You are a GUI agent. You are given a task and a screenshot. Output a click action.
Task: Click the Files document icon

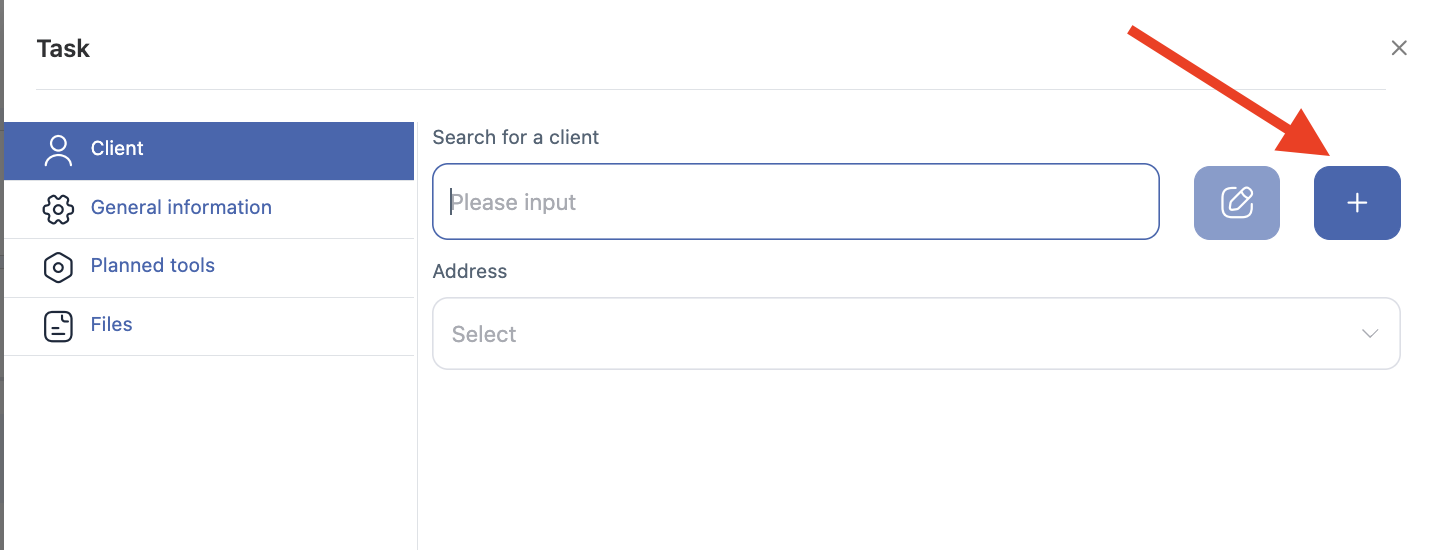(59, 326)
